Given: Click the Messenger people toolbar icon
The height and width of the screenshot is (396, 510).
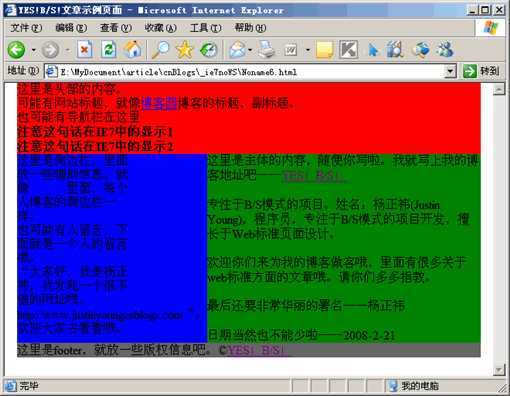Looking at the screenshot, I should click(x=445, y=49).
